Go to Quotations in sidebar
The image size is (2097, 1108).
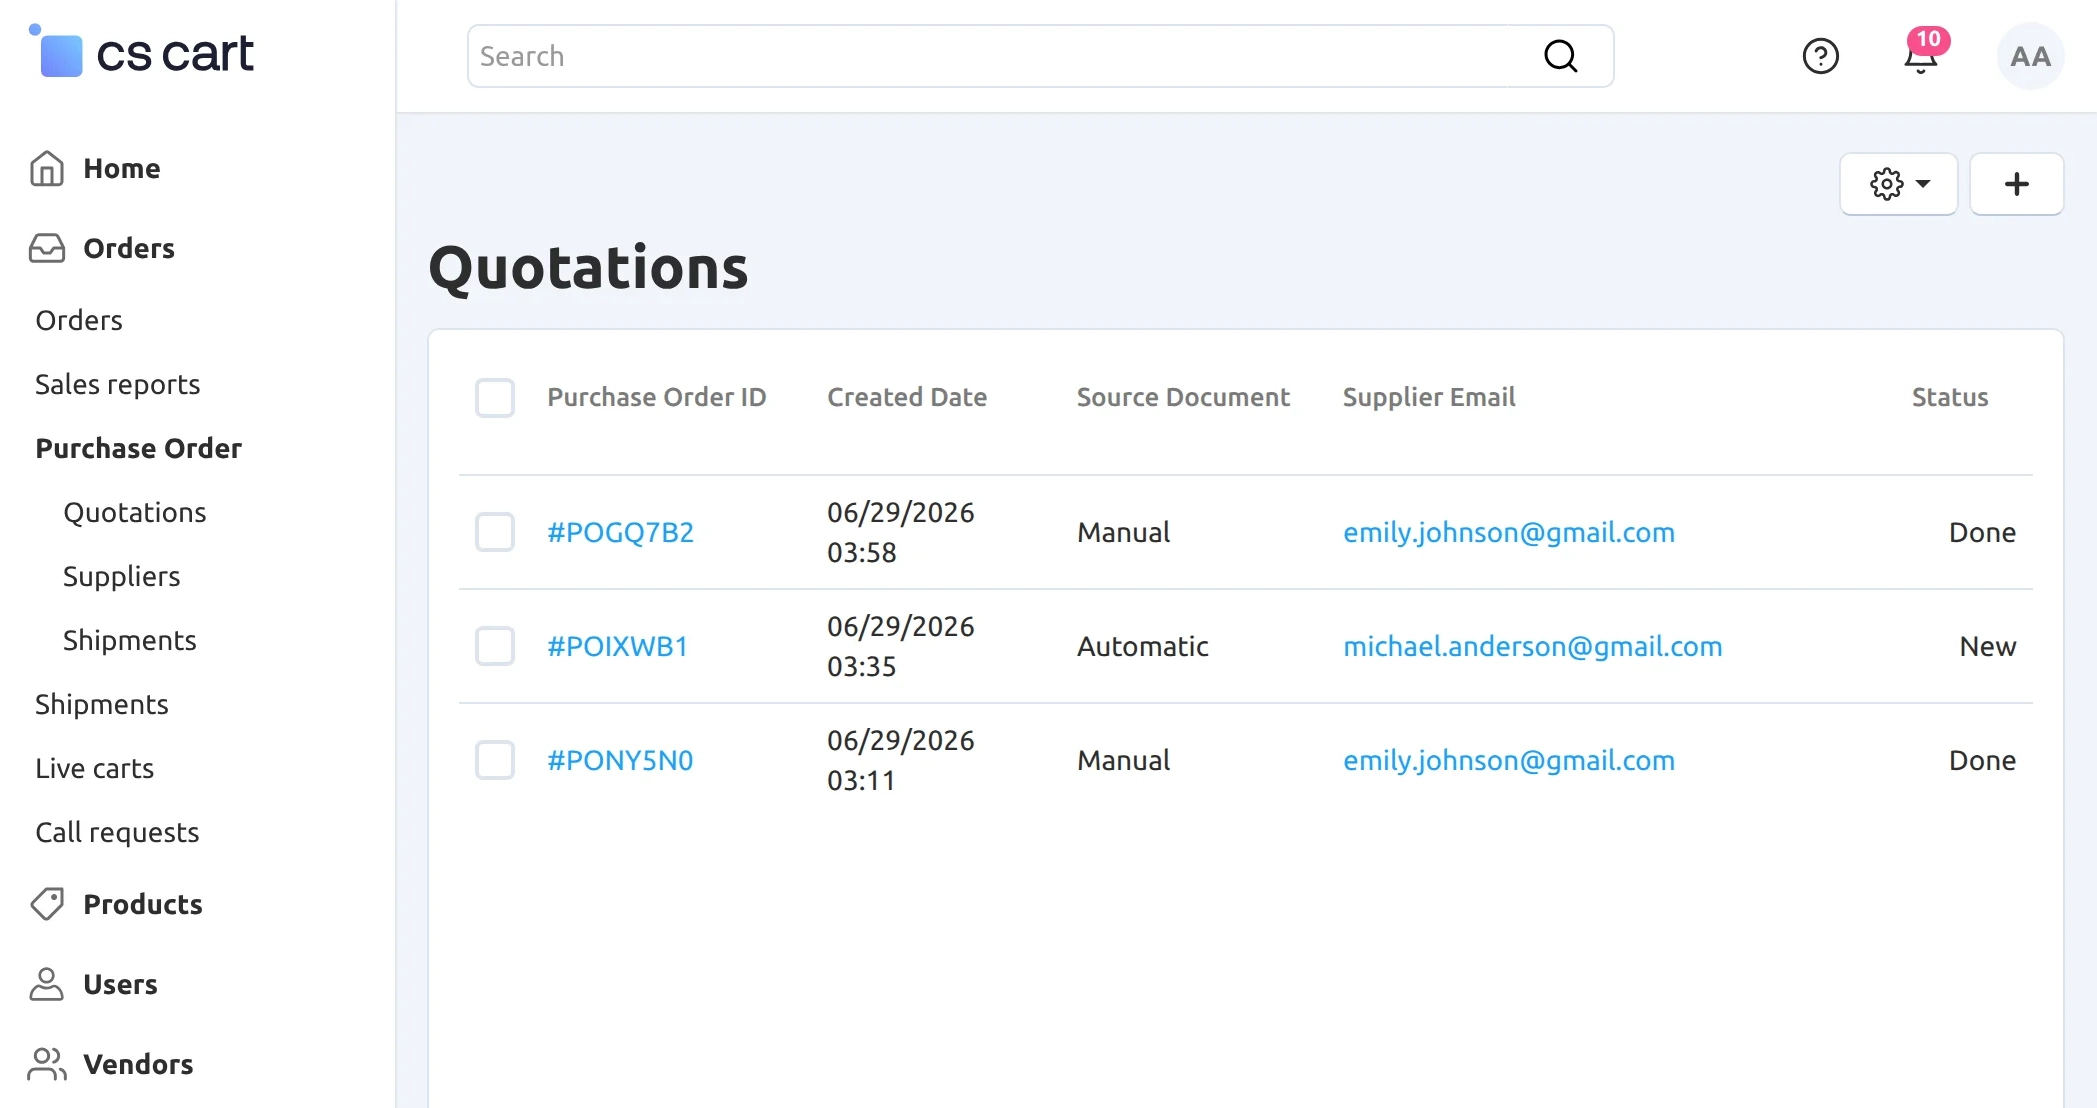[x=135, y=512]
